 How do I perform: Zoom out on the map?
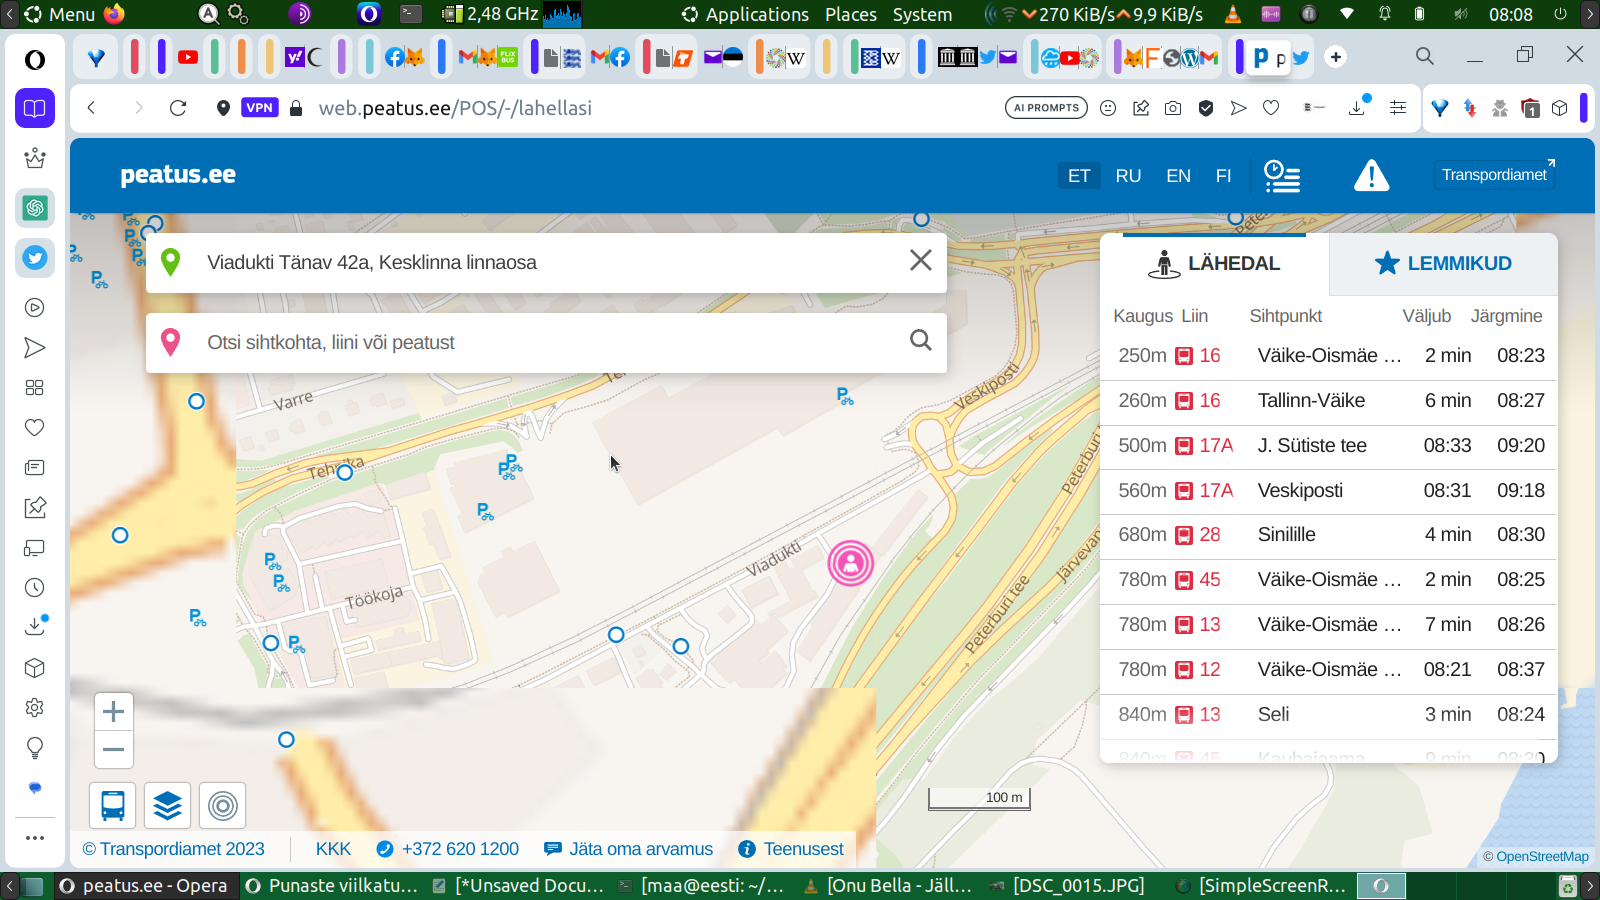click(x=114, y=750)
